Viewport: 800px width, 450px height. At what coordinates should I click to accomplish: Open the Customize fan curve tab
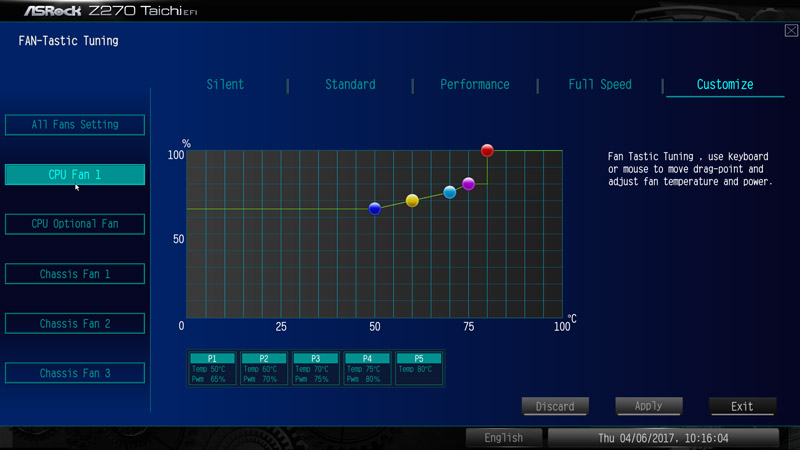click(724, 84)
